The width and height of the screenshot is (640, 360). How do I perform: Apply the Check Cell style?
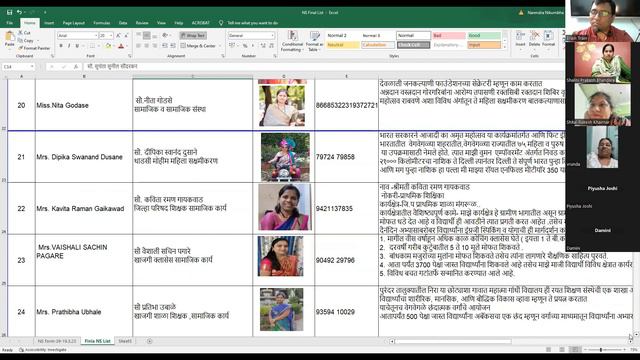coord(413,45)
